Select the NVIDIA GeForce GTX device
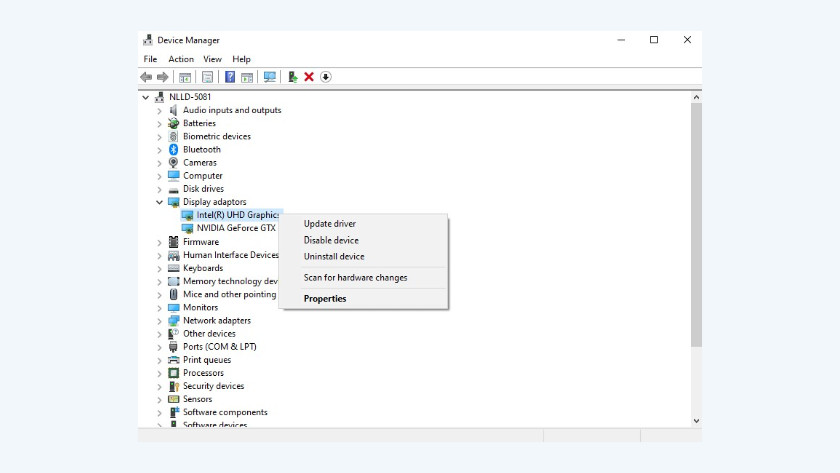Viewport: 840px width, 473px height. [236, 228]
